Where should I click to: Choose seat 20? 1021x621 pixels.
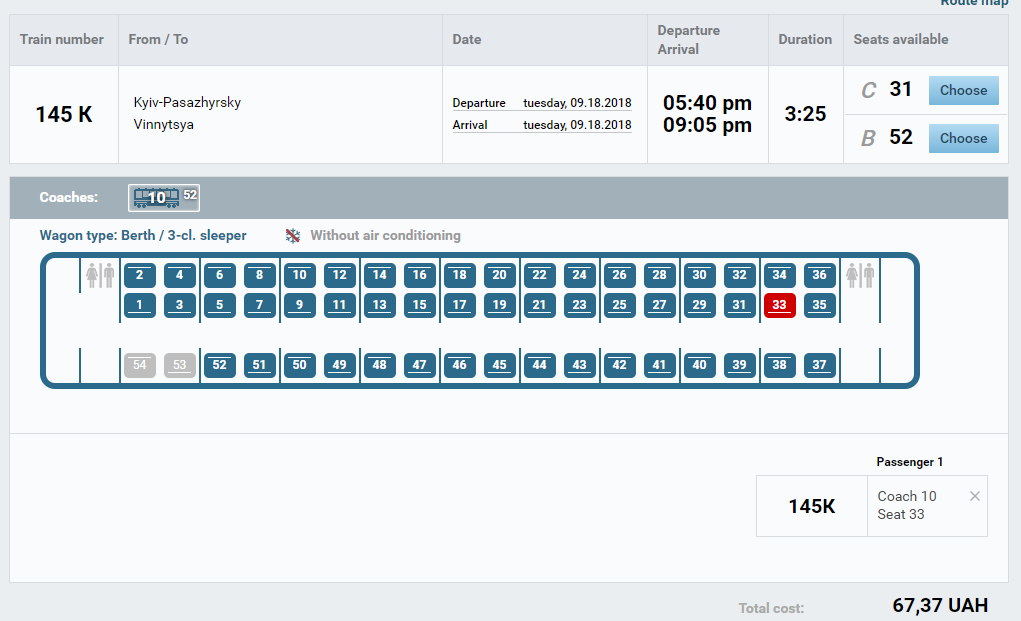(x=499, y=275)
